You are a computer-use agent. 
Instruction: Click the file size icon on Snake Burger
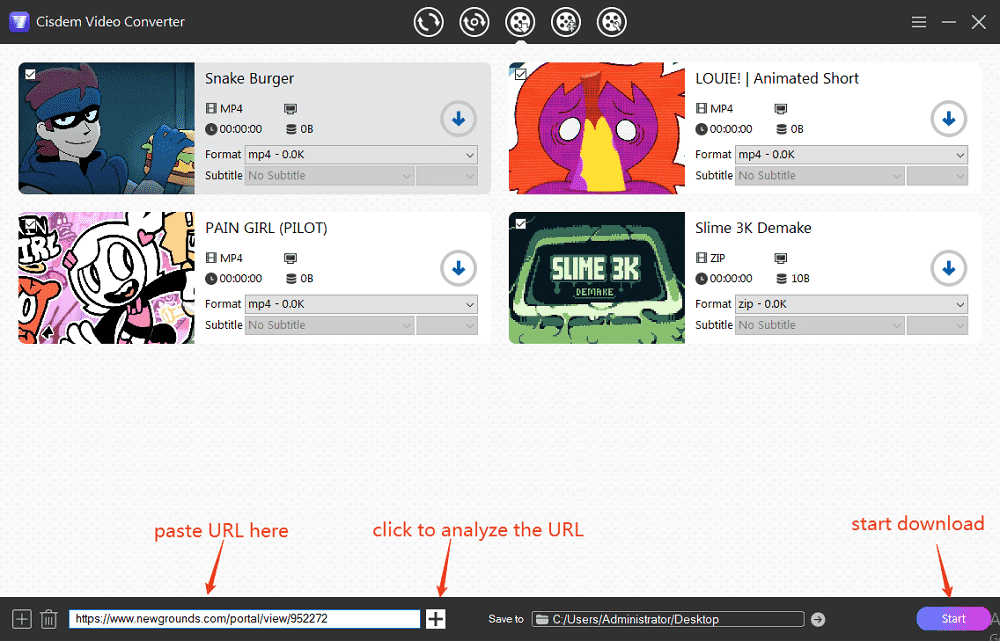pos(291,129)
